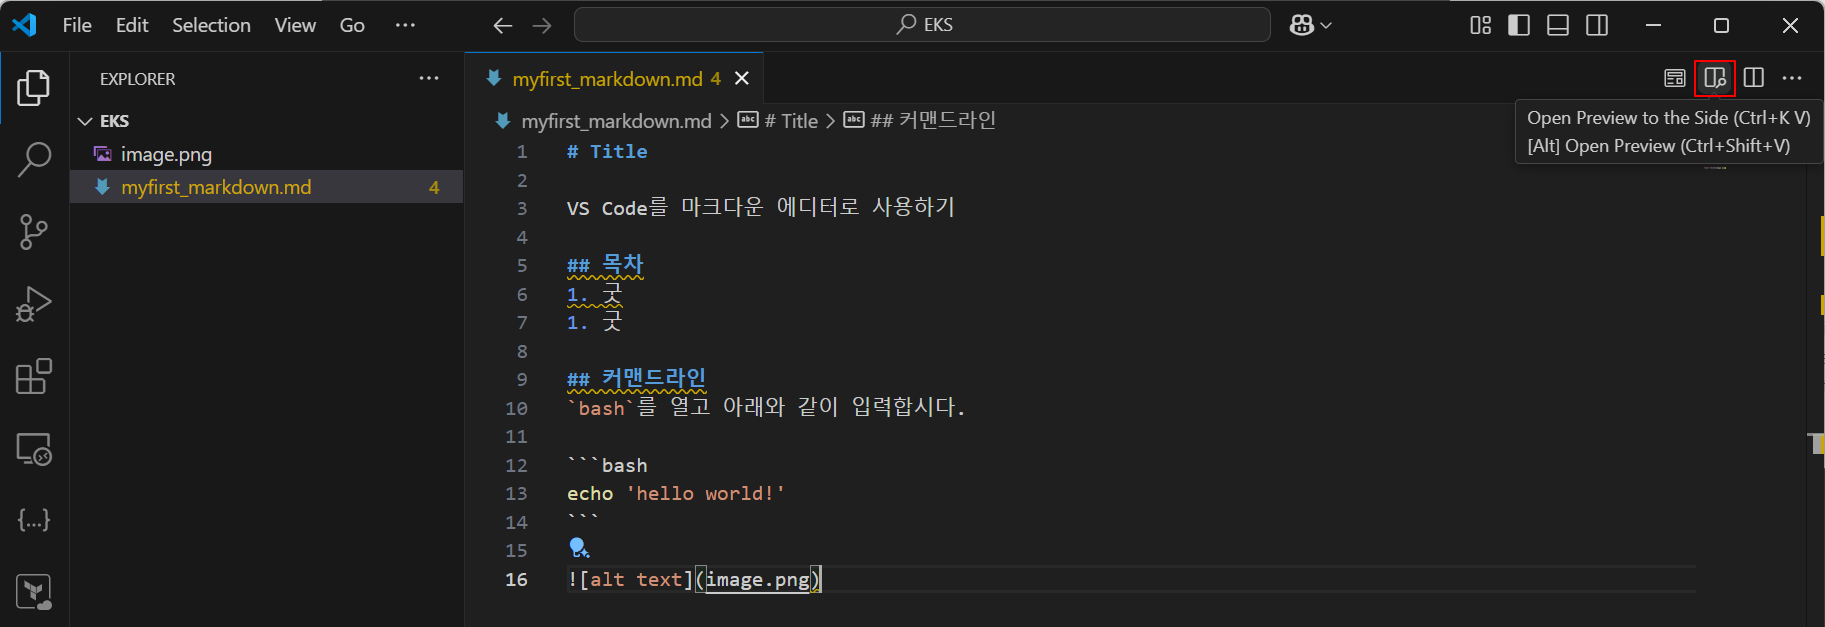Open Preview to the Side button
Image resolution: width=1825 pixels, height=627 pixels.
click(1715, 78)
